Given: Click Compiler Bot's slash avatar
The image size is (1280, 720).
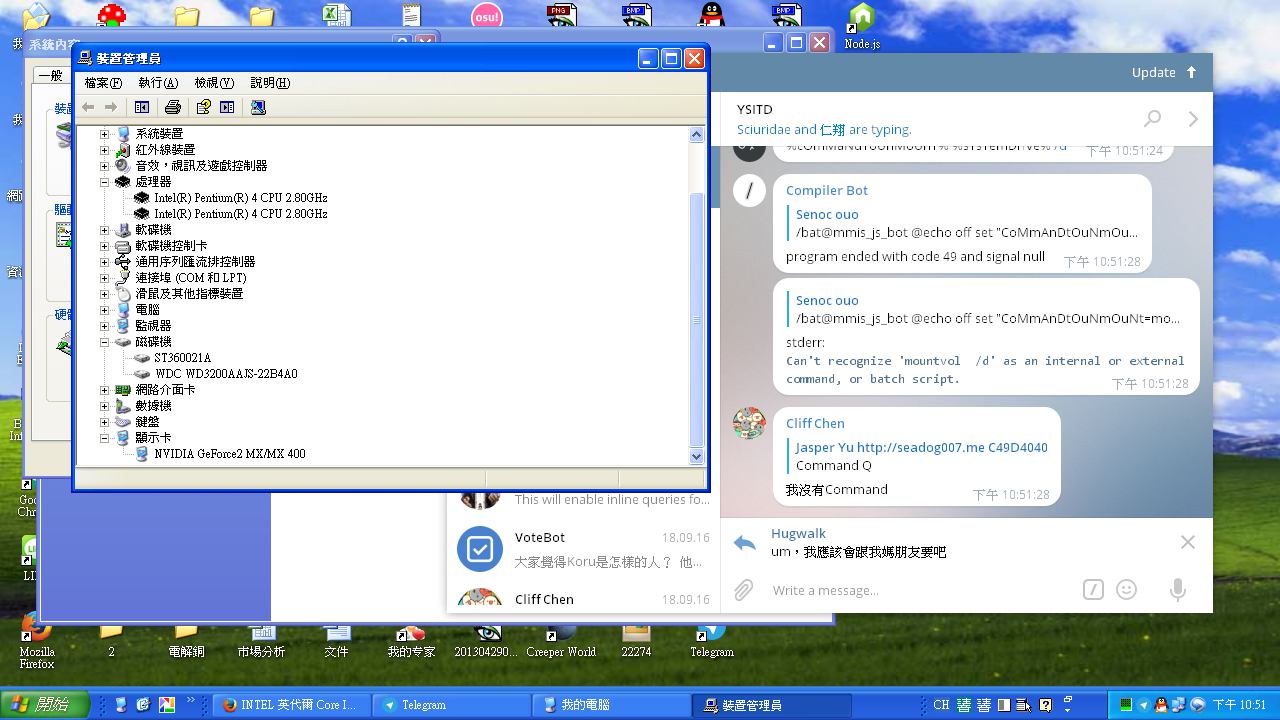Looking at the screenshot, I should coord(749,191).
